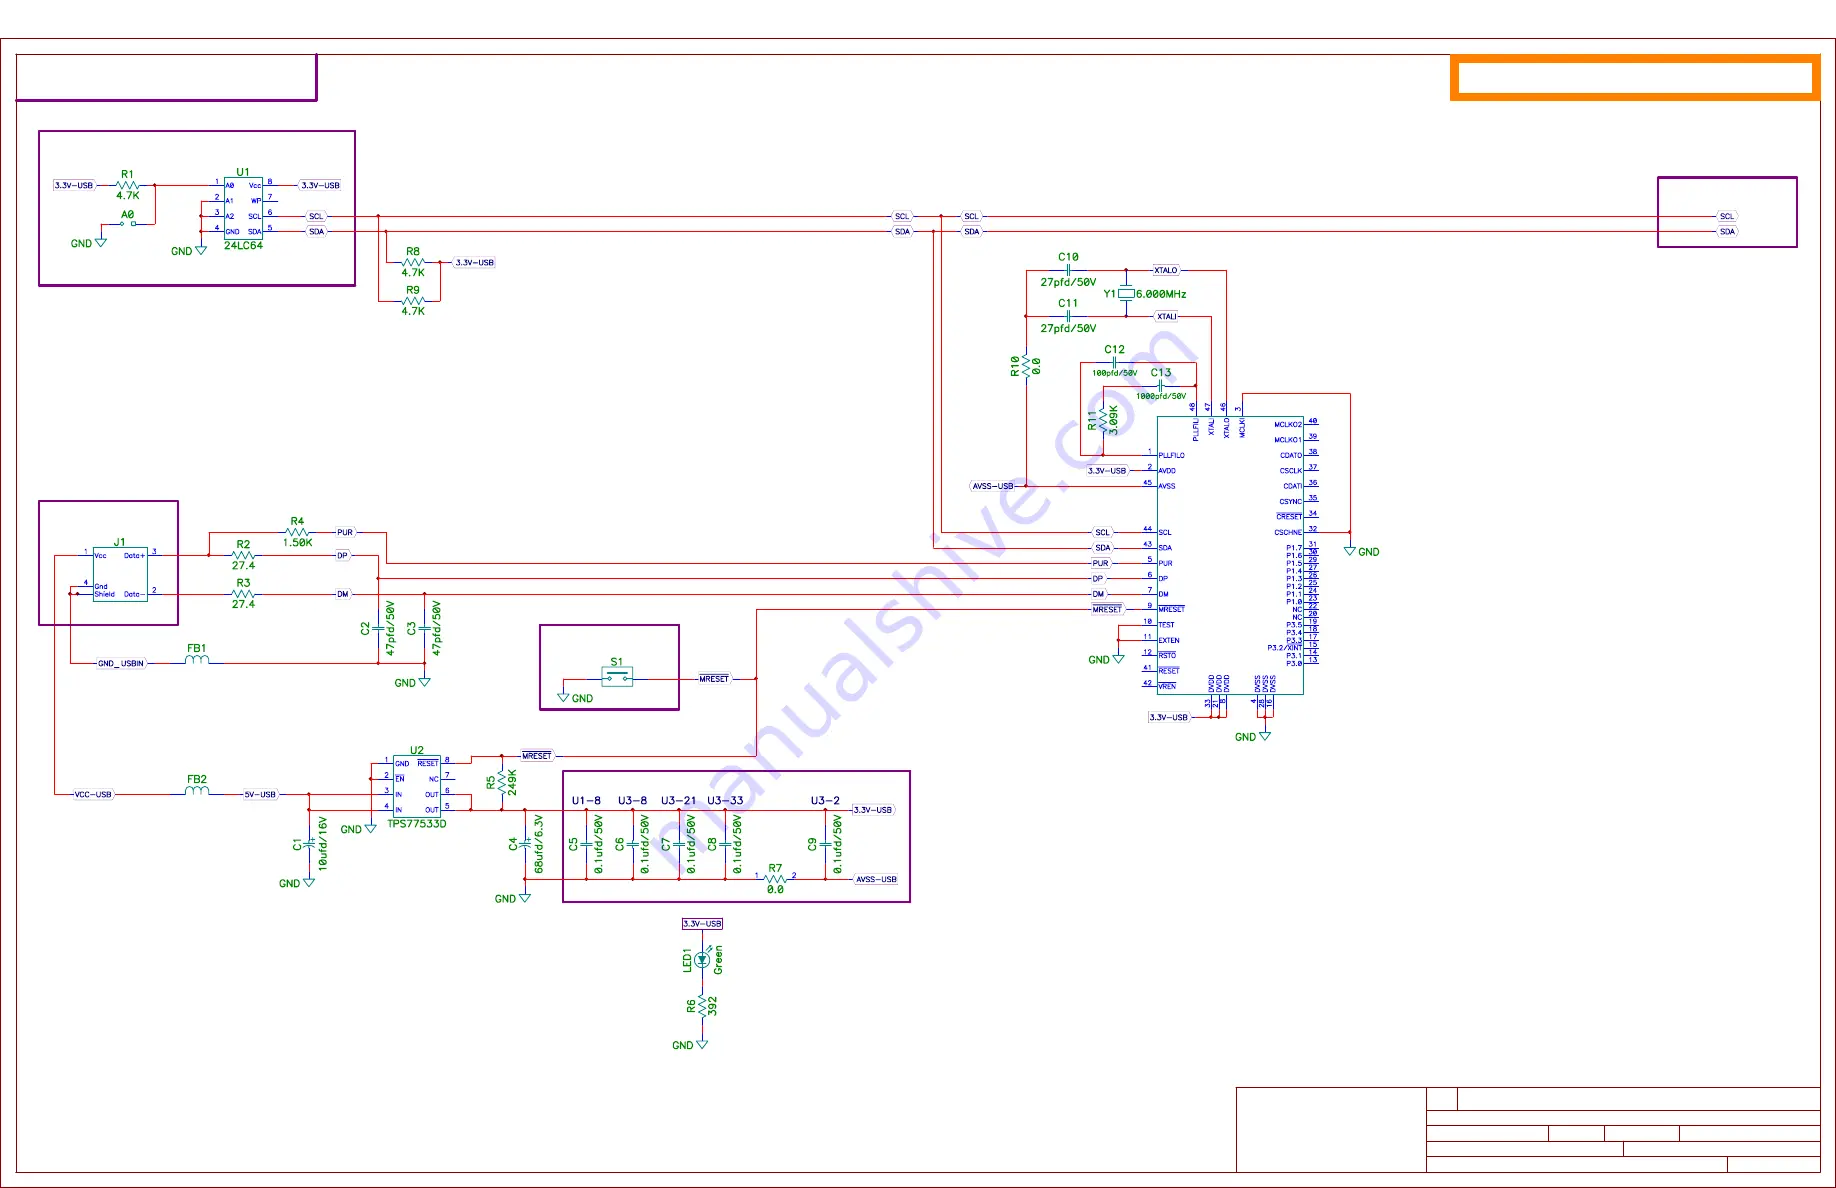The image size is (1836, 1188).
Task: Pick the FB2 ferrite bead symbol
Action: (197, 790)
